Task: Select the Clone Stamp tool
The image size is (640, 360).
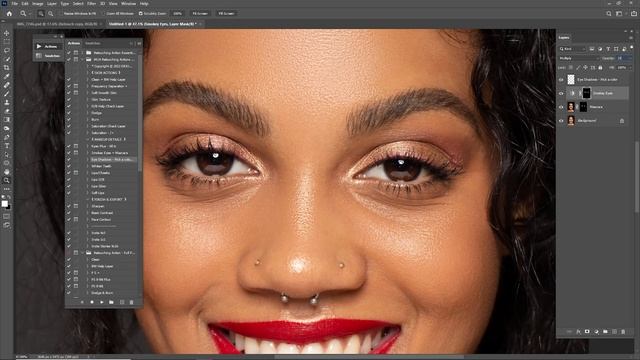Action: [x=7, y=102]
